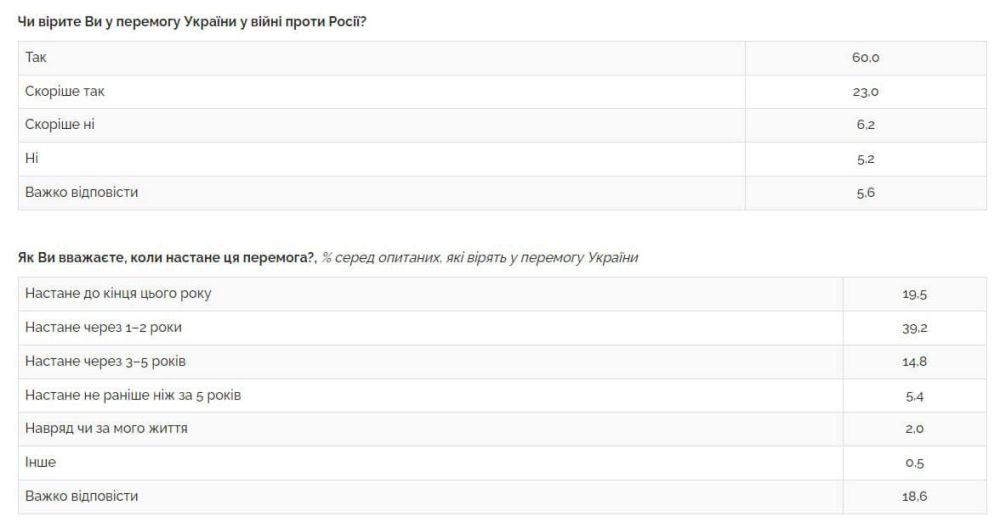Click the 39.2 value cell
The image size is (1000, 522).
(914, 328)
